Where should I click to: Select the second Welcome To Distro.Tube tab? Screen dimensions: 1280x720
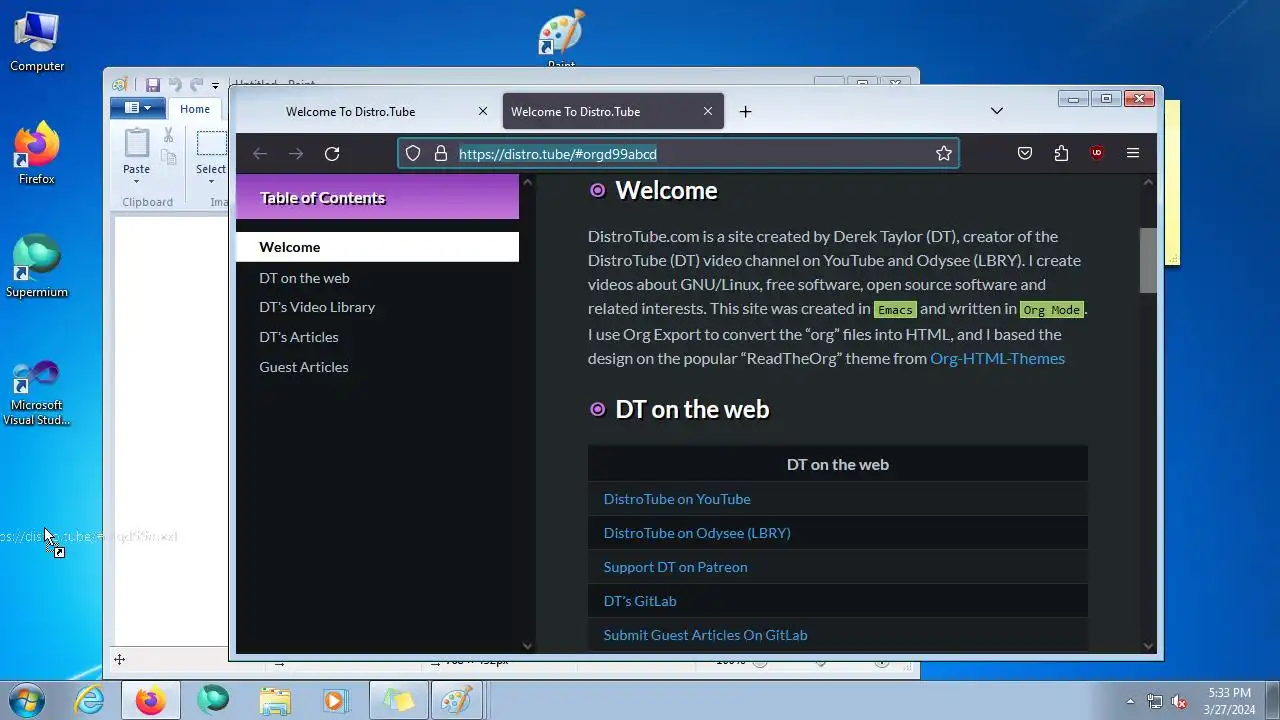click(x=613, y=111)
